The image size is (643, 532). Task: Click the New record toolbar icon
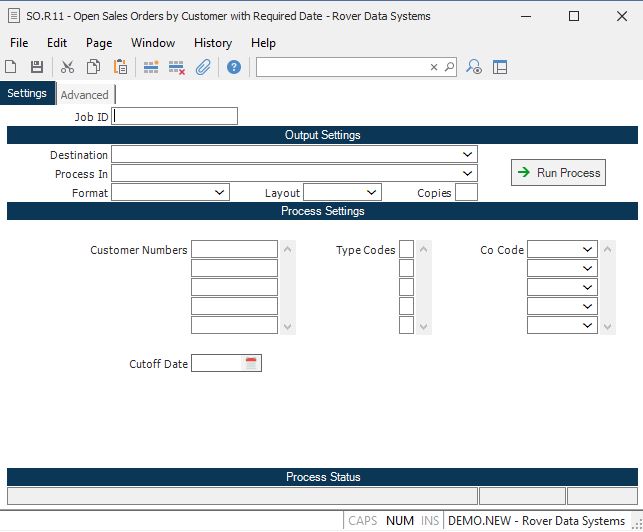tap(11, 67)
